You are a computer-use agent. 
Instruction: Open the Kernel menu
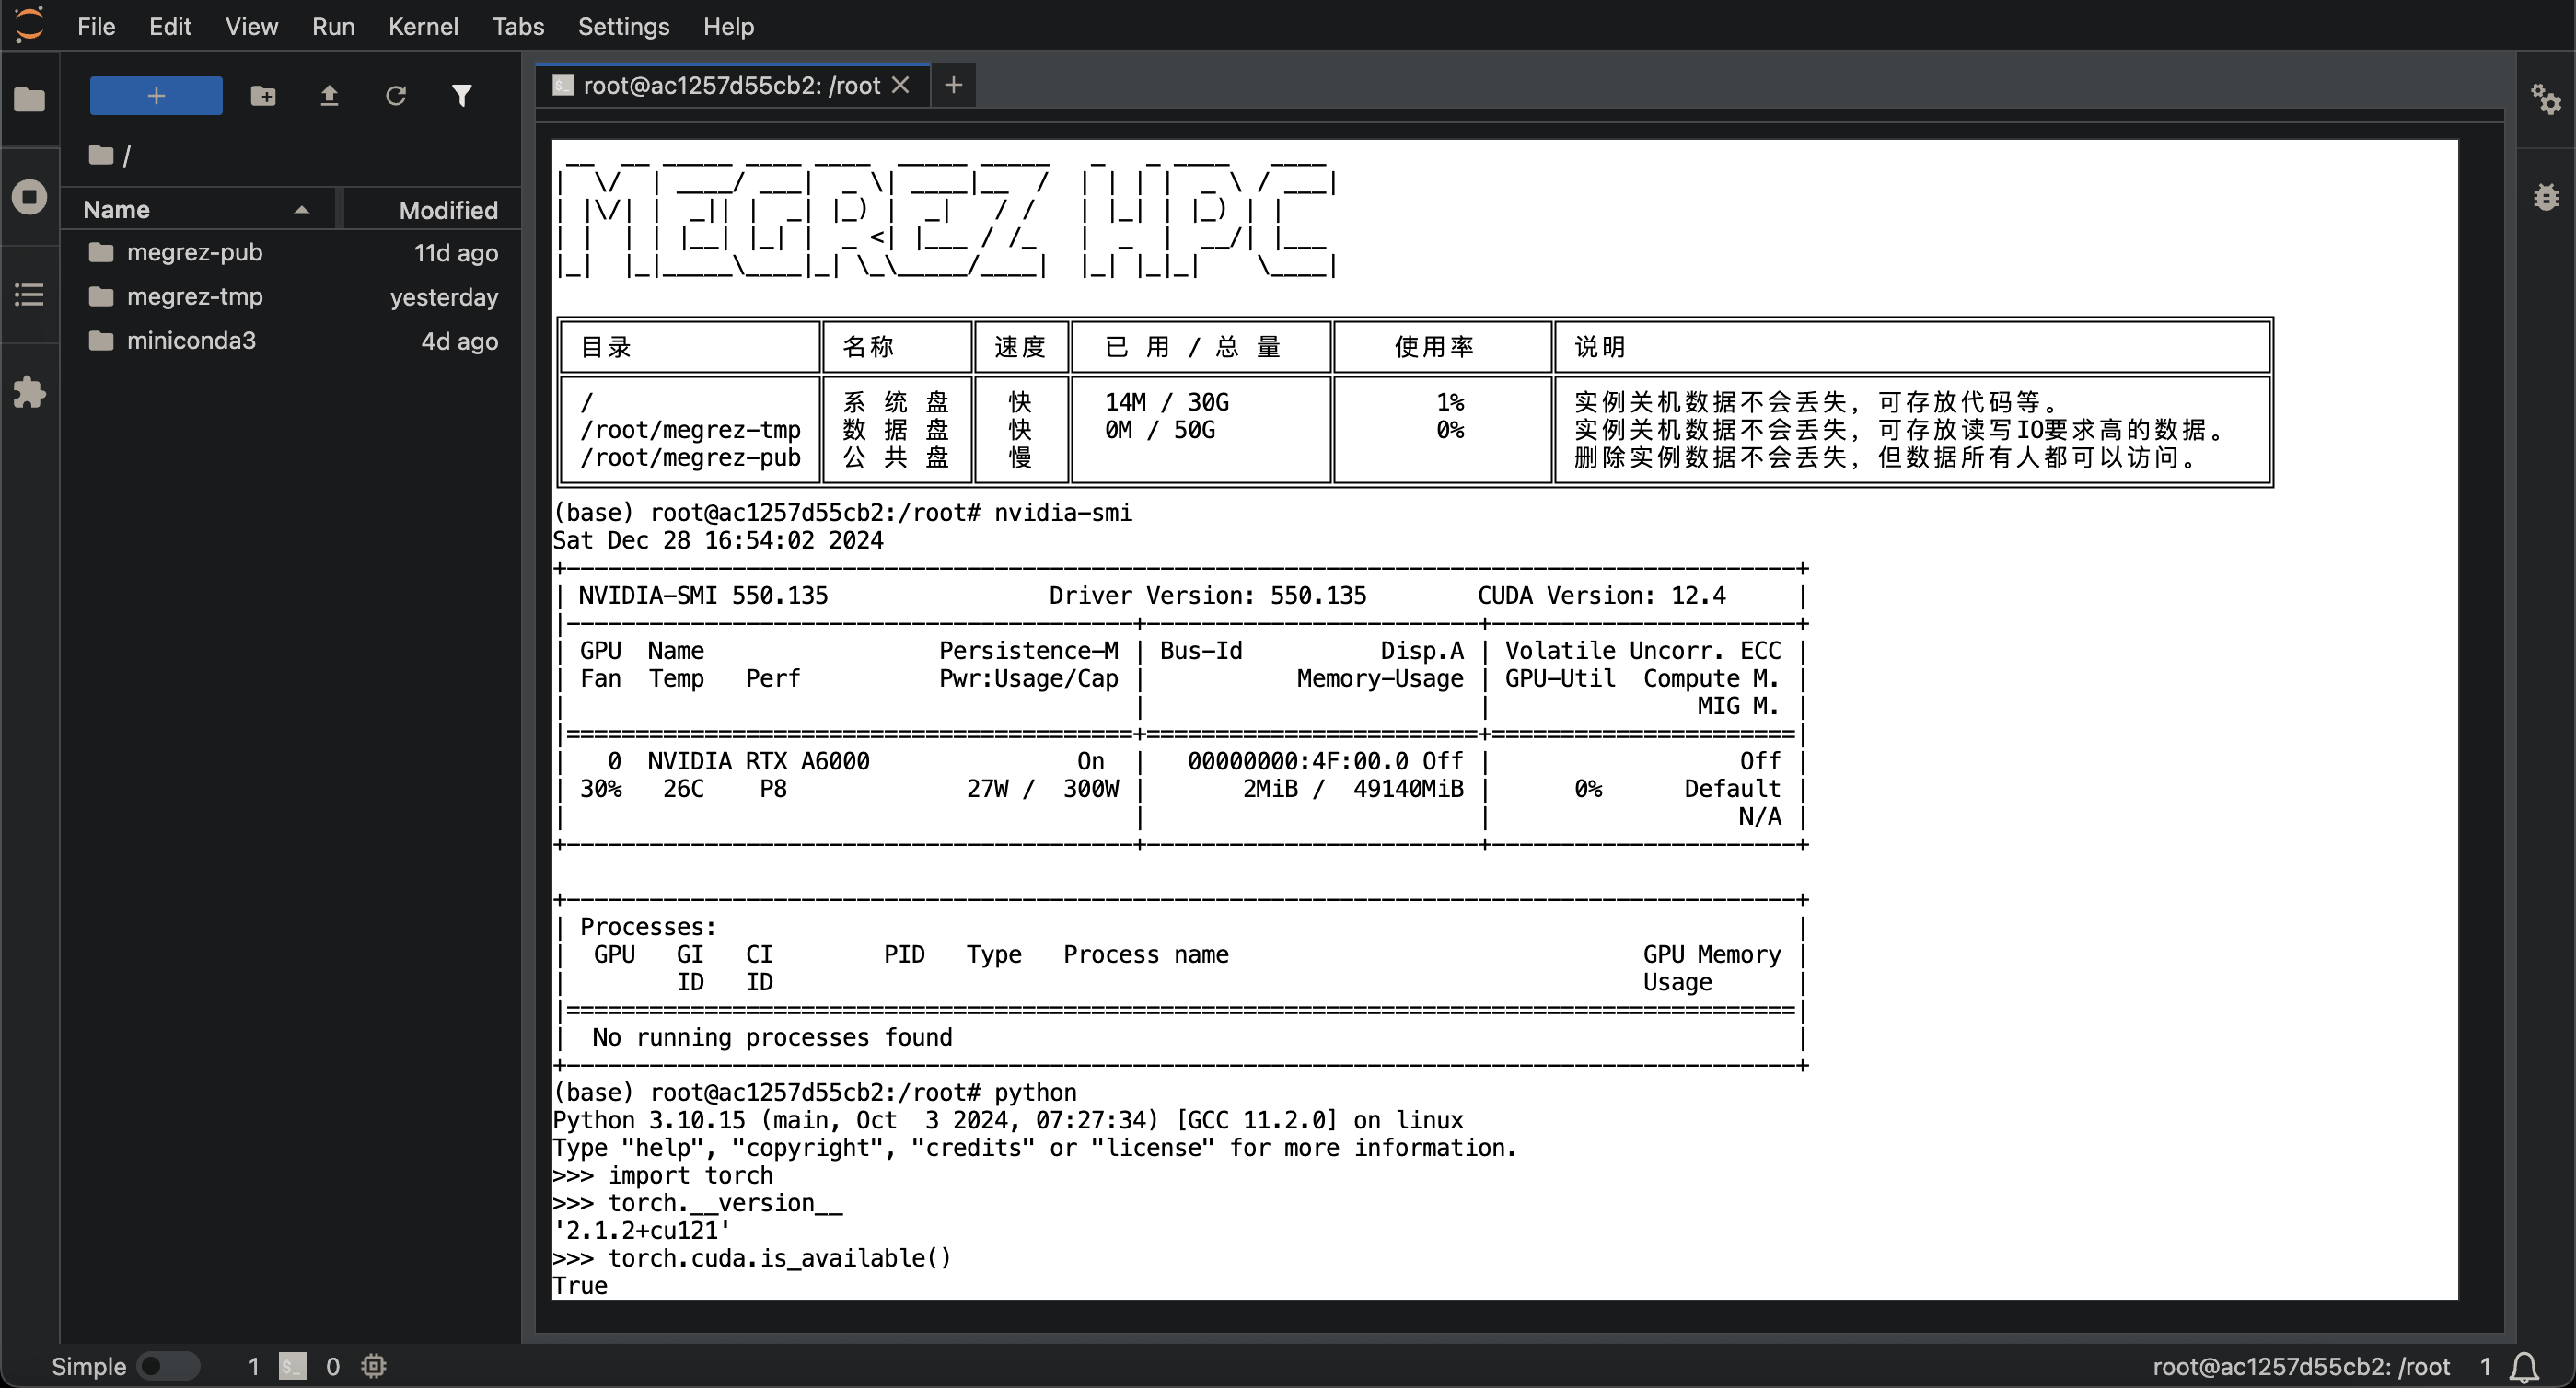[424, 26]
